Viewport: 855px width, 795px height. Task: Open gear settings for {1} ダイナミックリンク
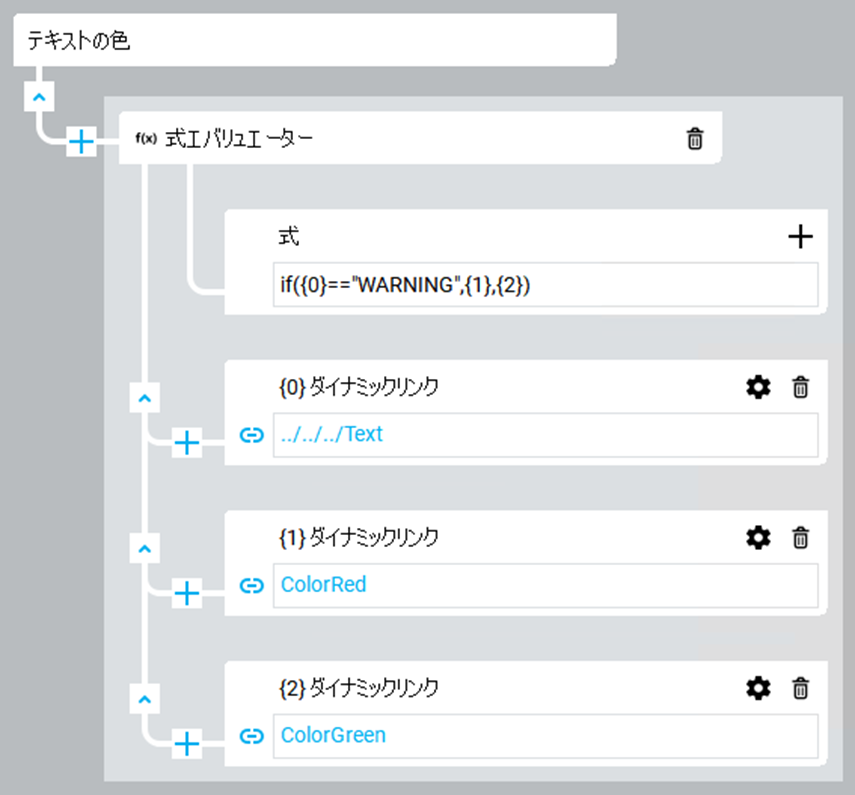click(x=759, y=538)
